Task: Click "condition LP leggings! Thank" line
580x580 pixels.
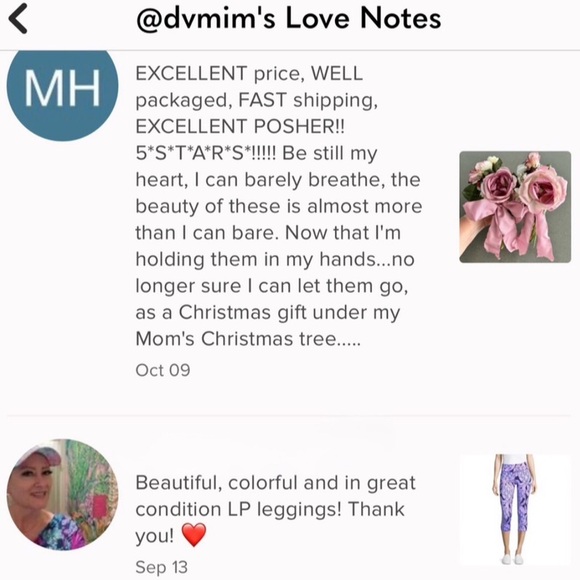Action: (270, 509)
